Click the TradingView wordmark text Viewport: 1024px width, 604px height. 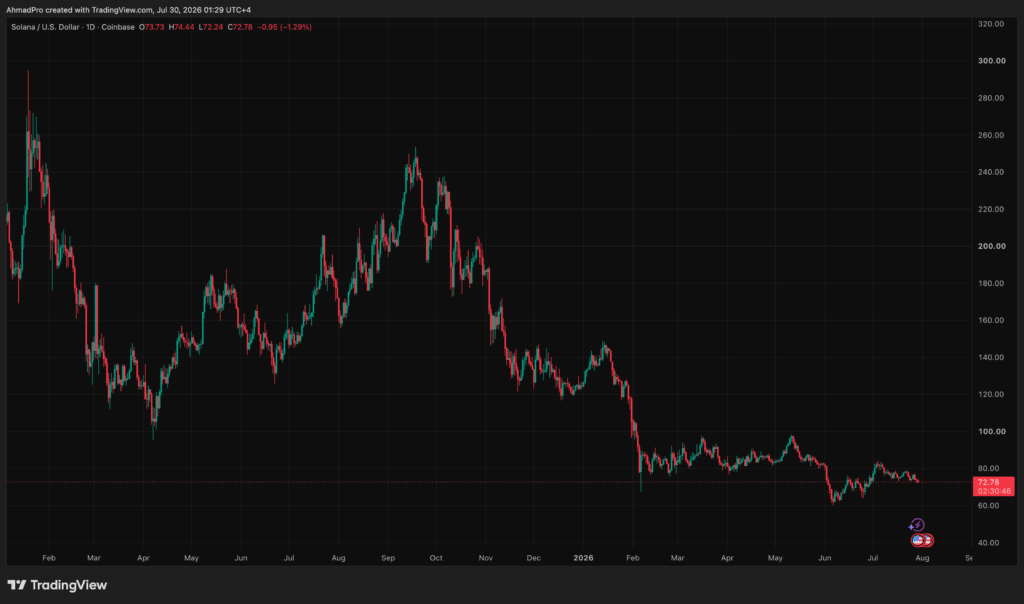pyautogui.click(x=69, y=585)
